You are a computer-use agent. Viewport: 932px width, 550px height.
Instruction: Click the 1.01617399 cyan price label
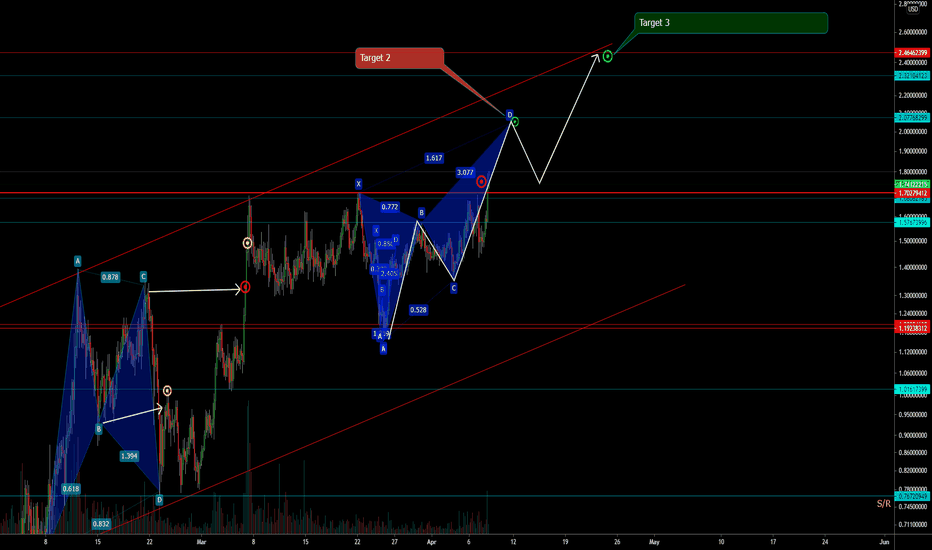[x=912, y=389]
